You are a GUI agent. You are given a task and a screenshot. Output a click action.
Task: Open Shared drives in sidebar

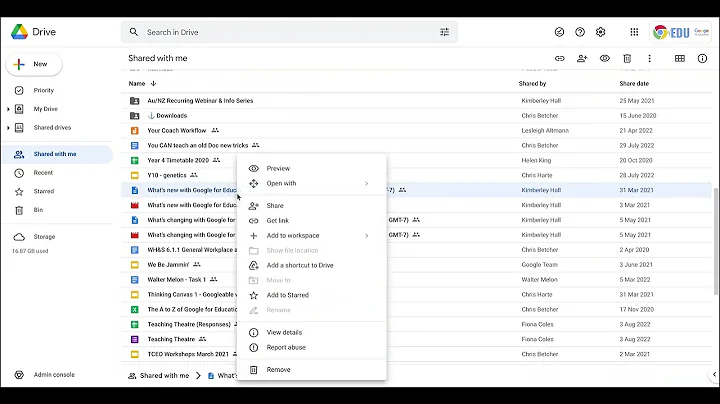pyautogui.click(x=52, y=128)
